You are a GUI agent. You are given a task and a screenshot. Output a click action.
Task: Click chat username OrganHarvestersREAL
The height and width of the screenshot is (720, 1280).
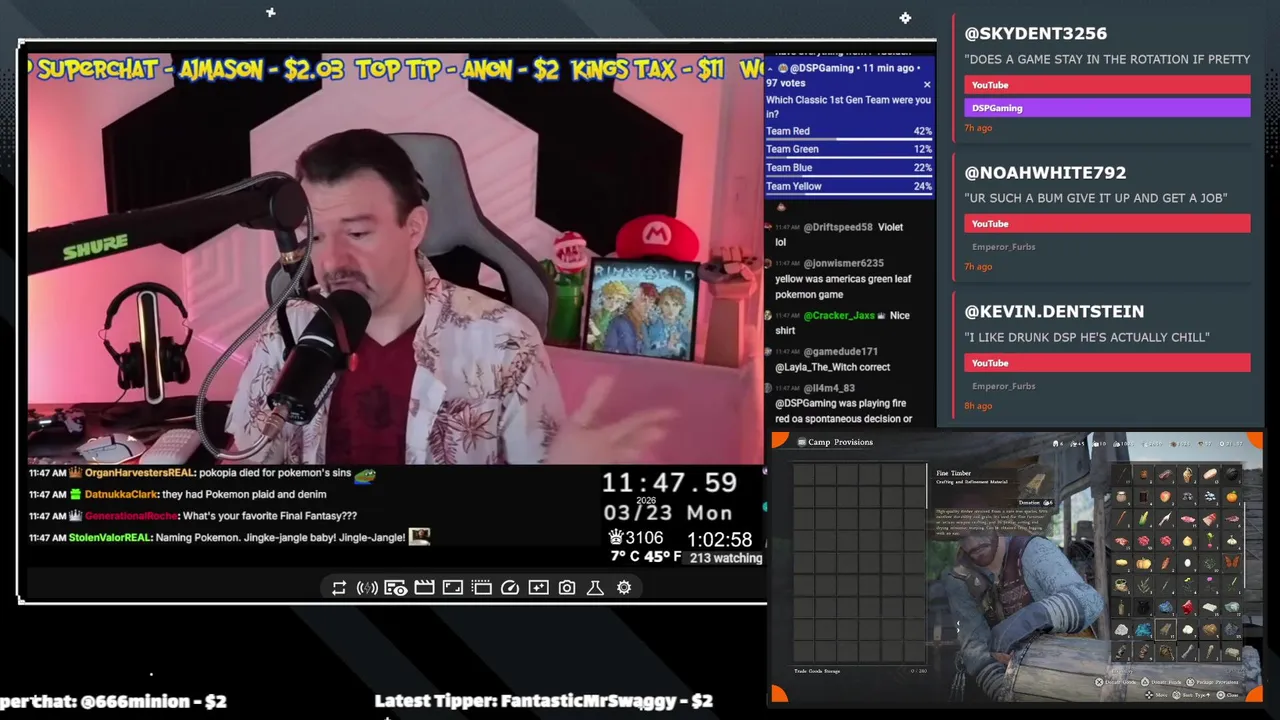pyautogui.click(x=140, y=473)
